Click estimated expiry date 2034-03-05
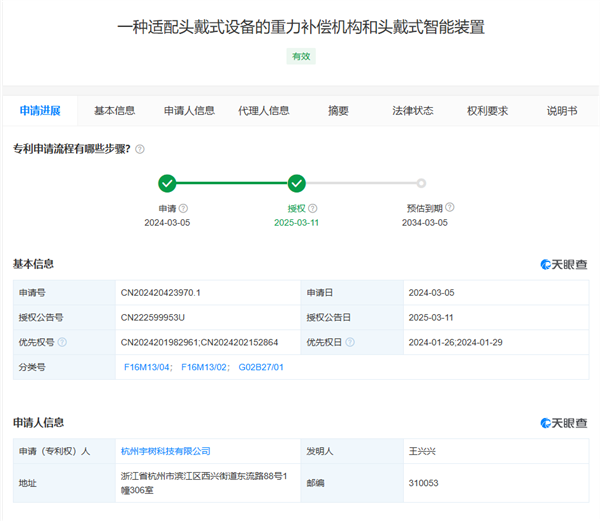Viewport: 600px width, 521px height. [425, 223]
